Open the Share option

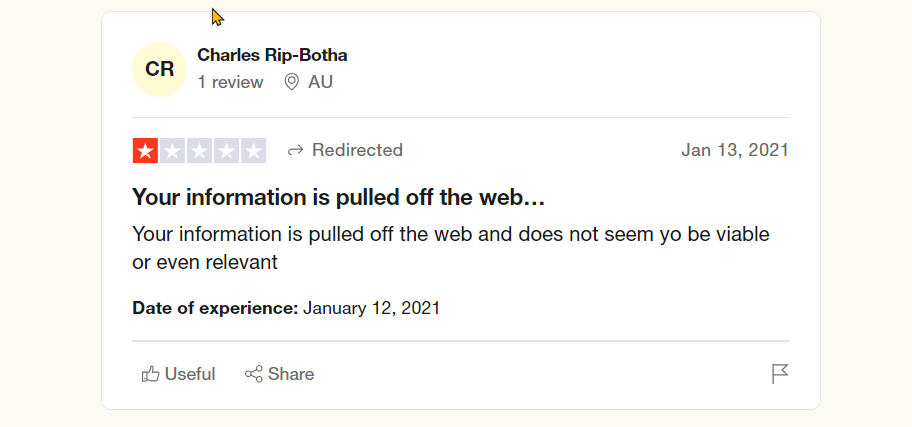(x=279, y=374)
